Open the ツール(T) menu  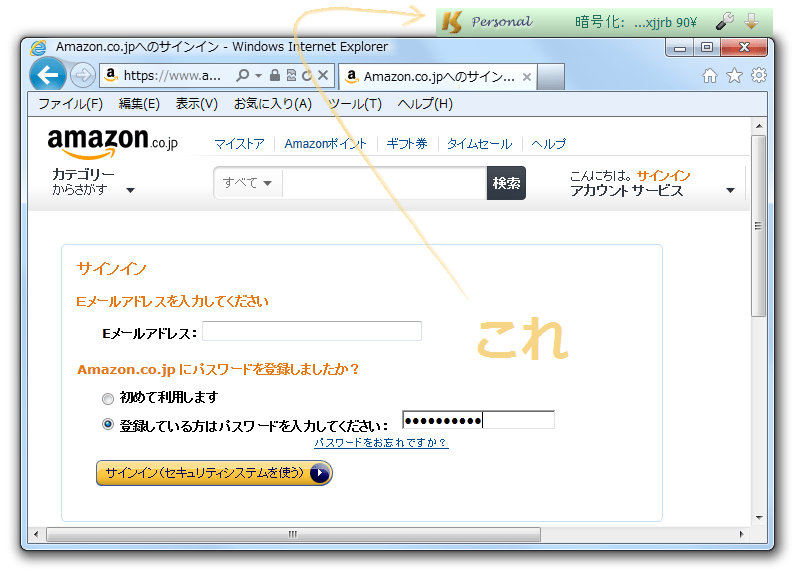[355, 104]
